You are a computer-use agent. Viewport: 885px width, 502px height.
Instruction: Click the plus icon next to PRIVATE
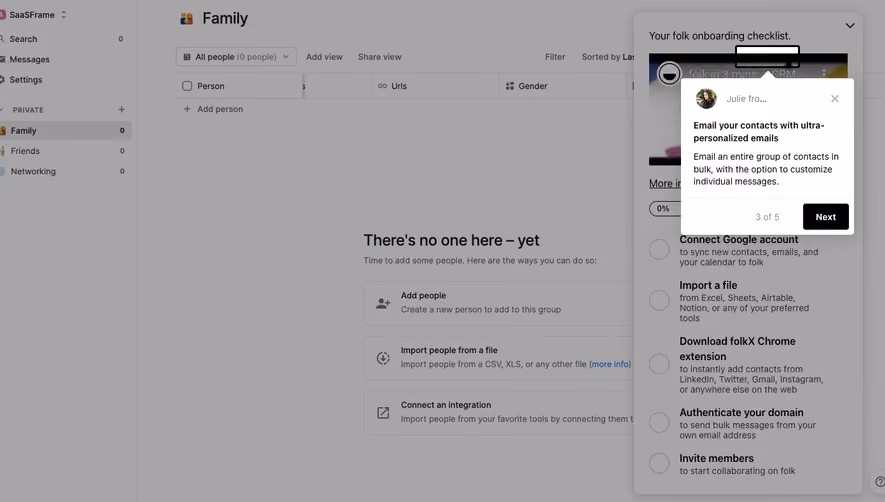point(121,110)
